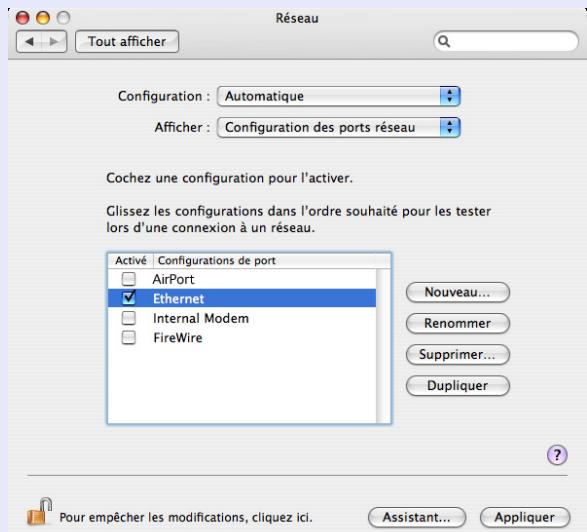Click the Activé column header
The height and width of the screenshot is (532, 587).
[x=131, y=261]
